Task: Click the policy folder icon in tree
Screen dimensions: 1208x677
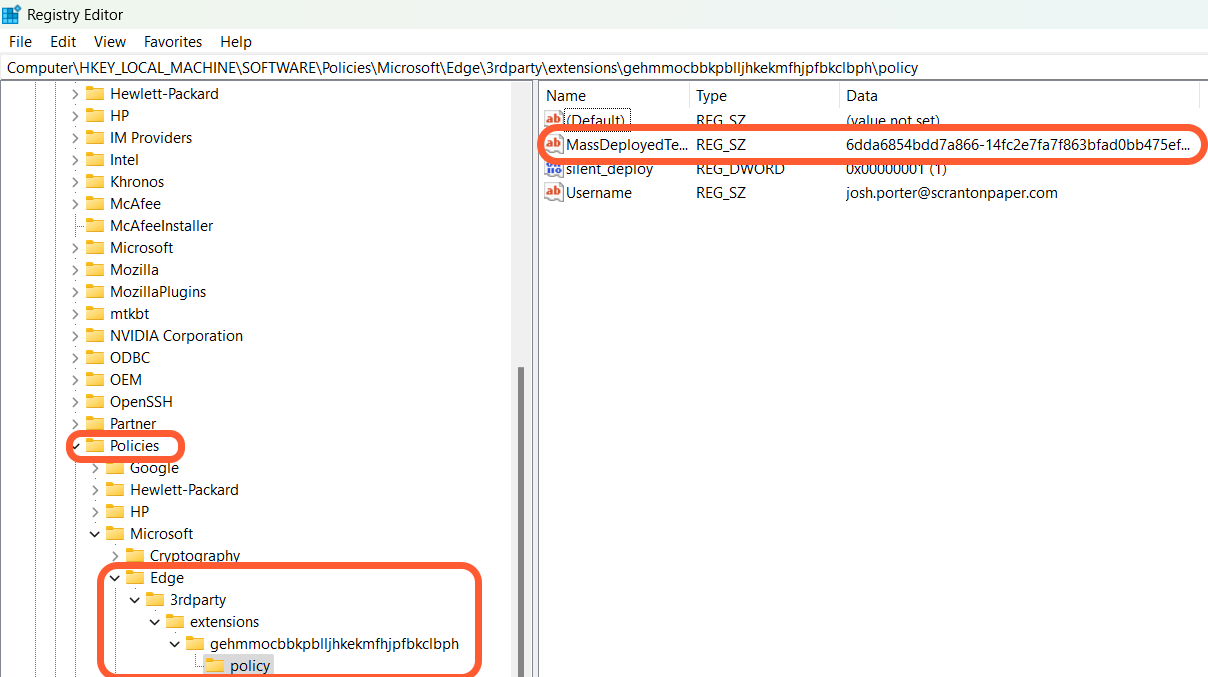Action: click(214, 666)
